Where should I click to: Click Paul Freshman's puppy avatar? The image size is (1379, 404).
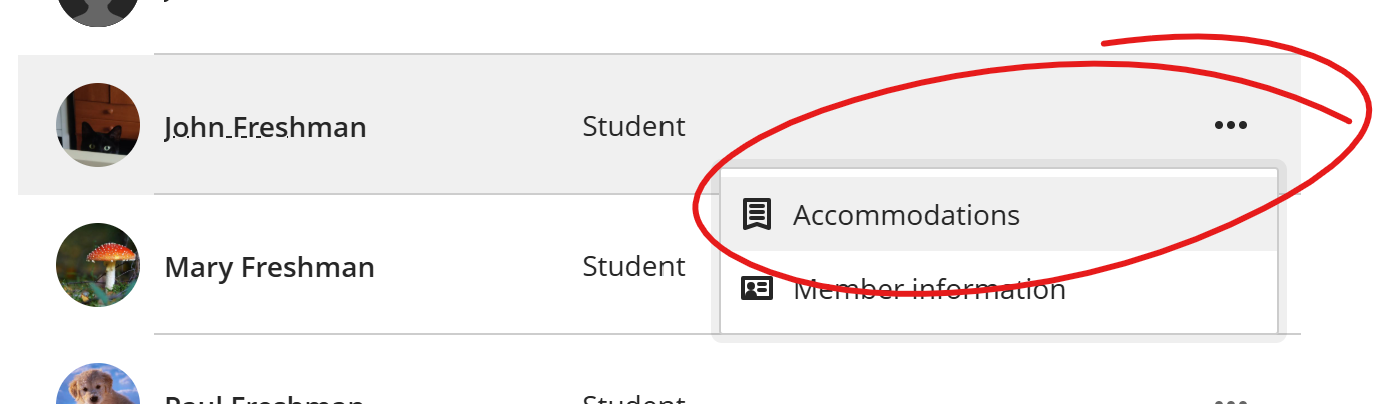[x=97, y=384]
